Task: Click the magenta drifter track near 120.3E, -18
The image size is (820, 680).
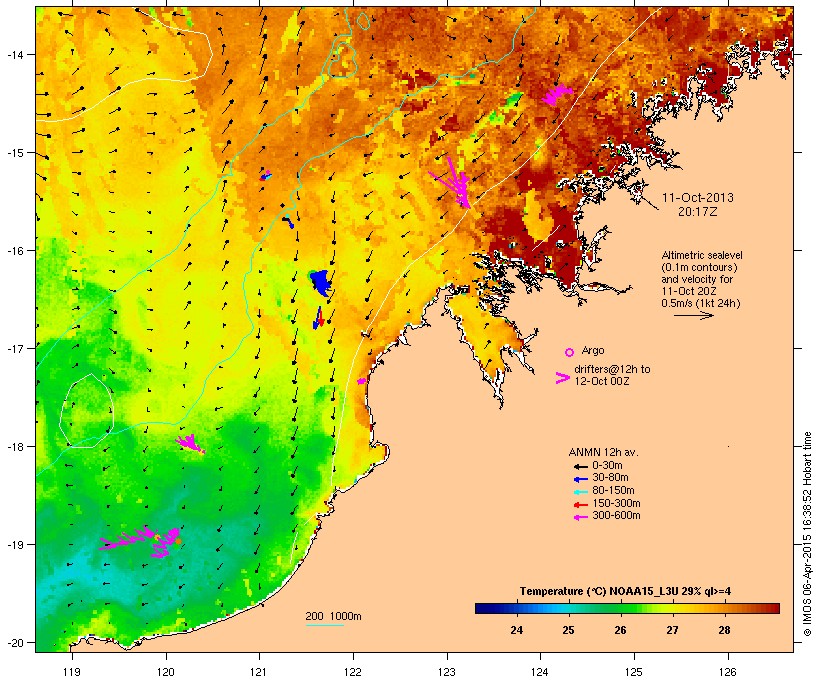Action: click(189, 444)
